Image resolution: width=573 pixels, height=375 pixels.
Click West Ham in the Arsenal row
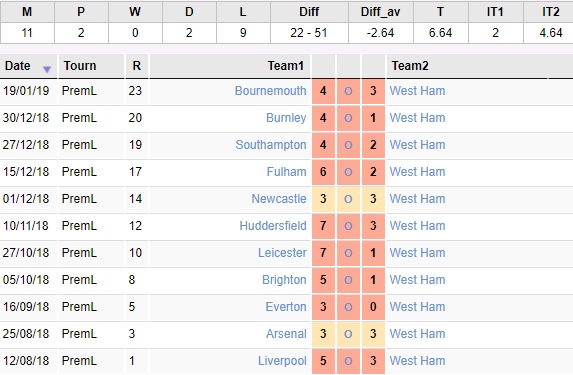[417, 334]
